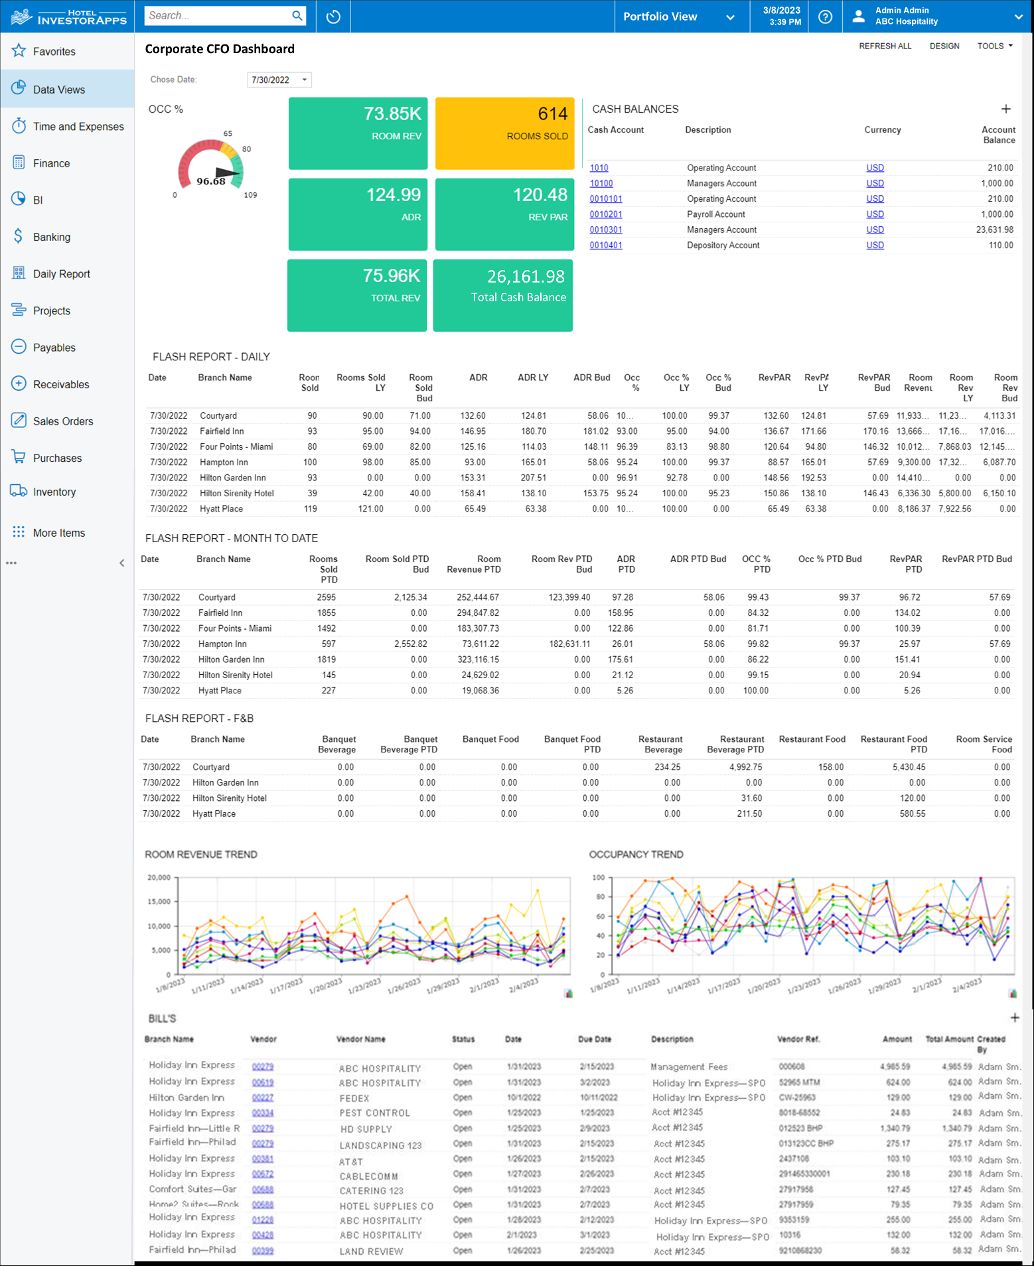Click the Refresh All button
Screen dimensions: 1034x1266
coord(884,46)
